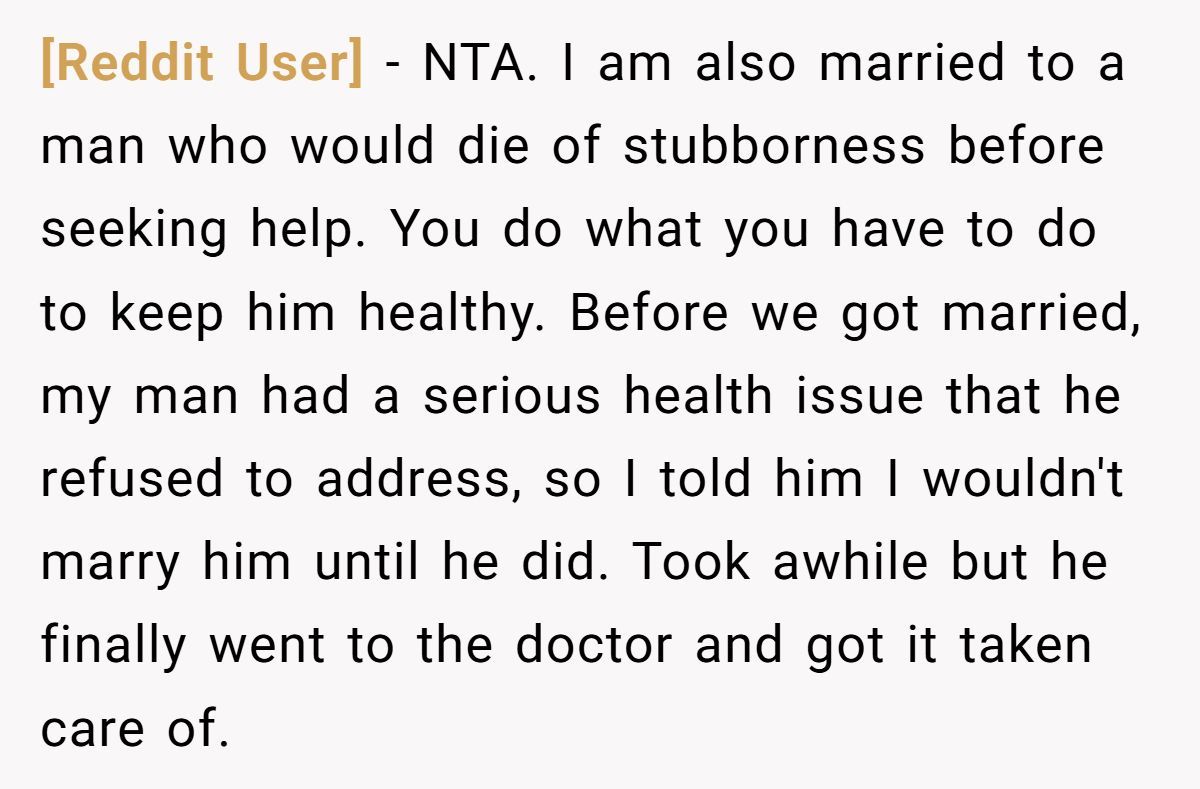Click the word "stubborness" in the comment
Screen dimensions: 1200x789
(x=775, y=147)
